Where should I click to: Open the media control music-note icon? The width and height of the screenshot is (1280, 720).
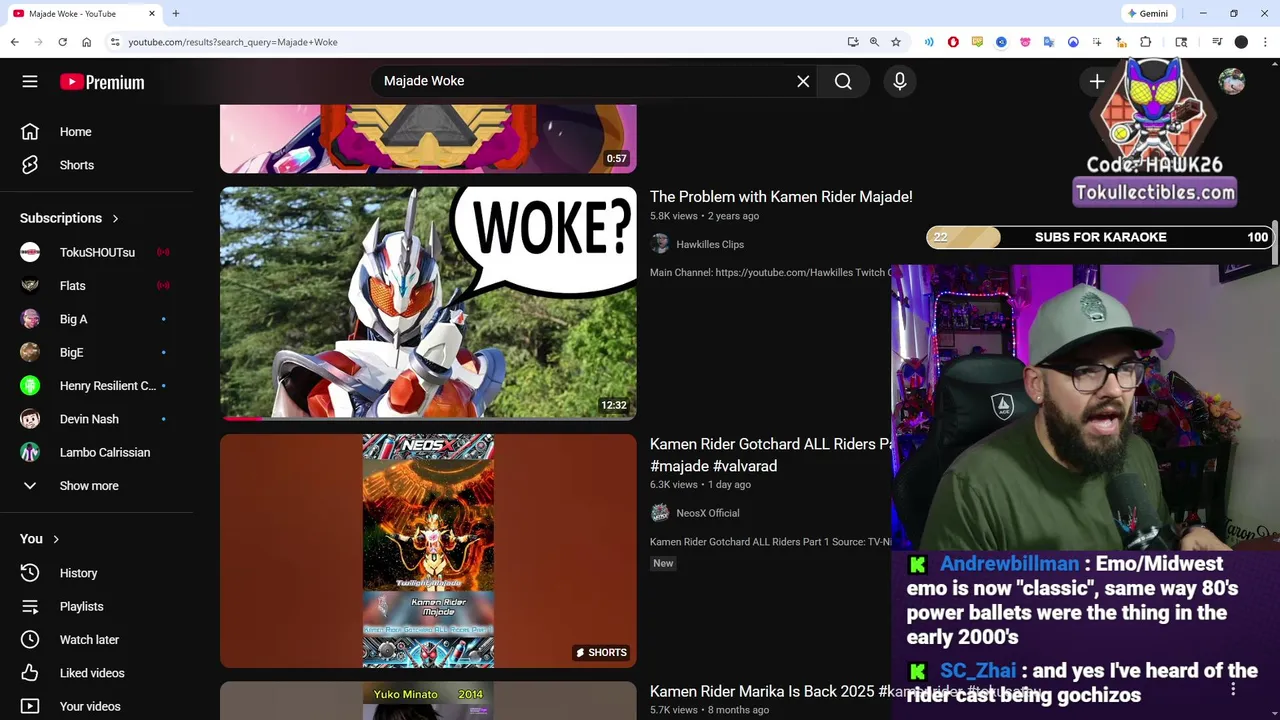click(x=1217, y=42)
